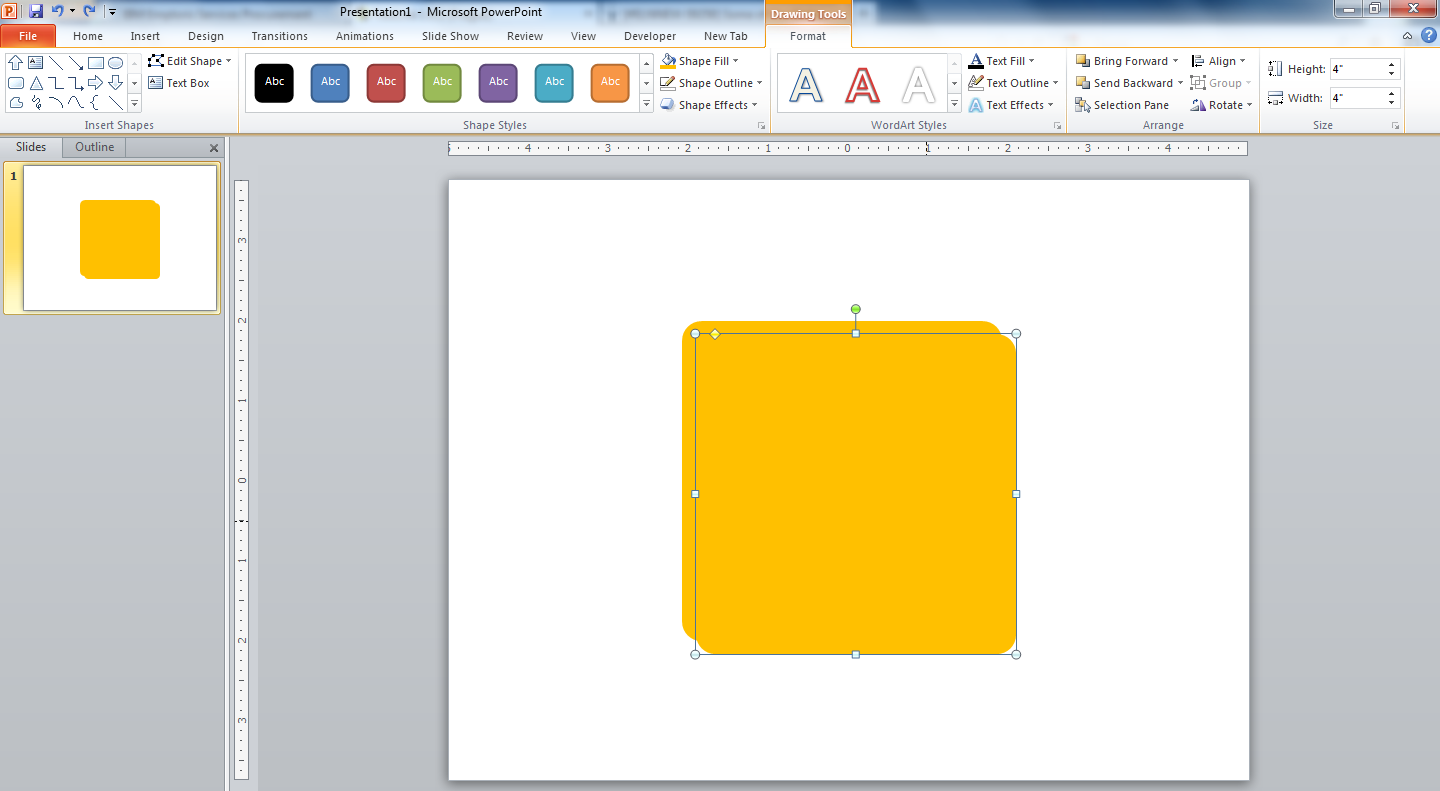Viewport: 1440px width, 791px height.
Task: Open the Size group dialog launcher
Action: click(x=1395, y=126)
